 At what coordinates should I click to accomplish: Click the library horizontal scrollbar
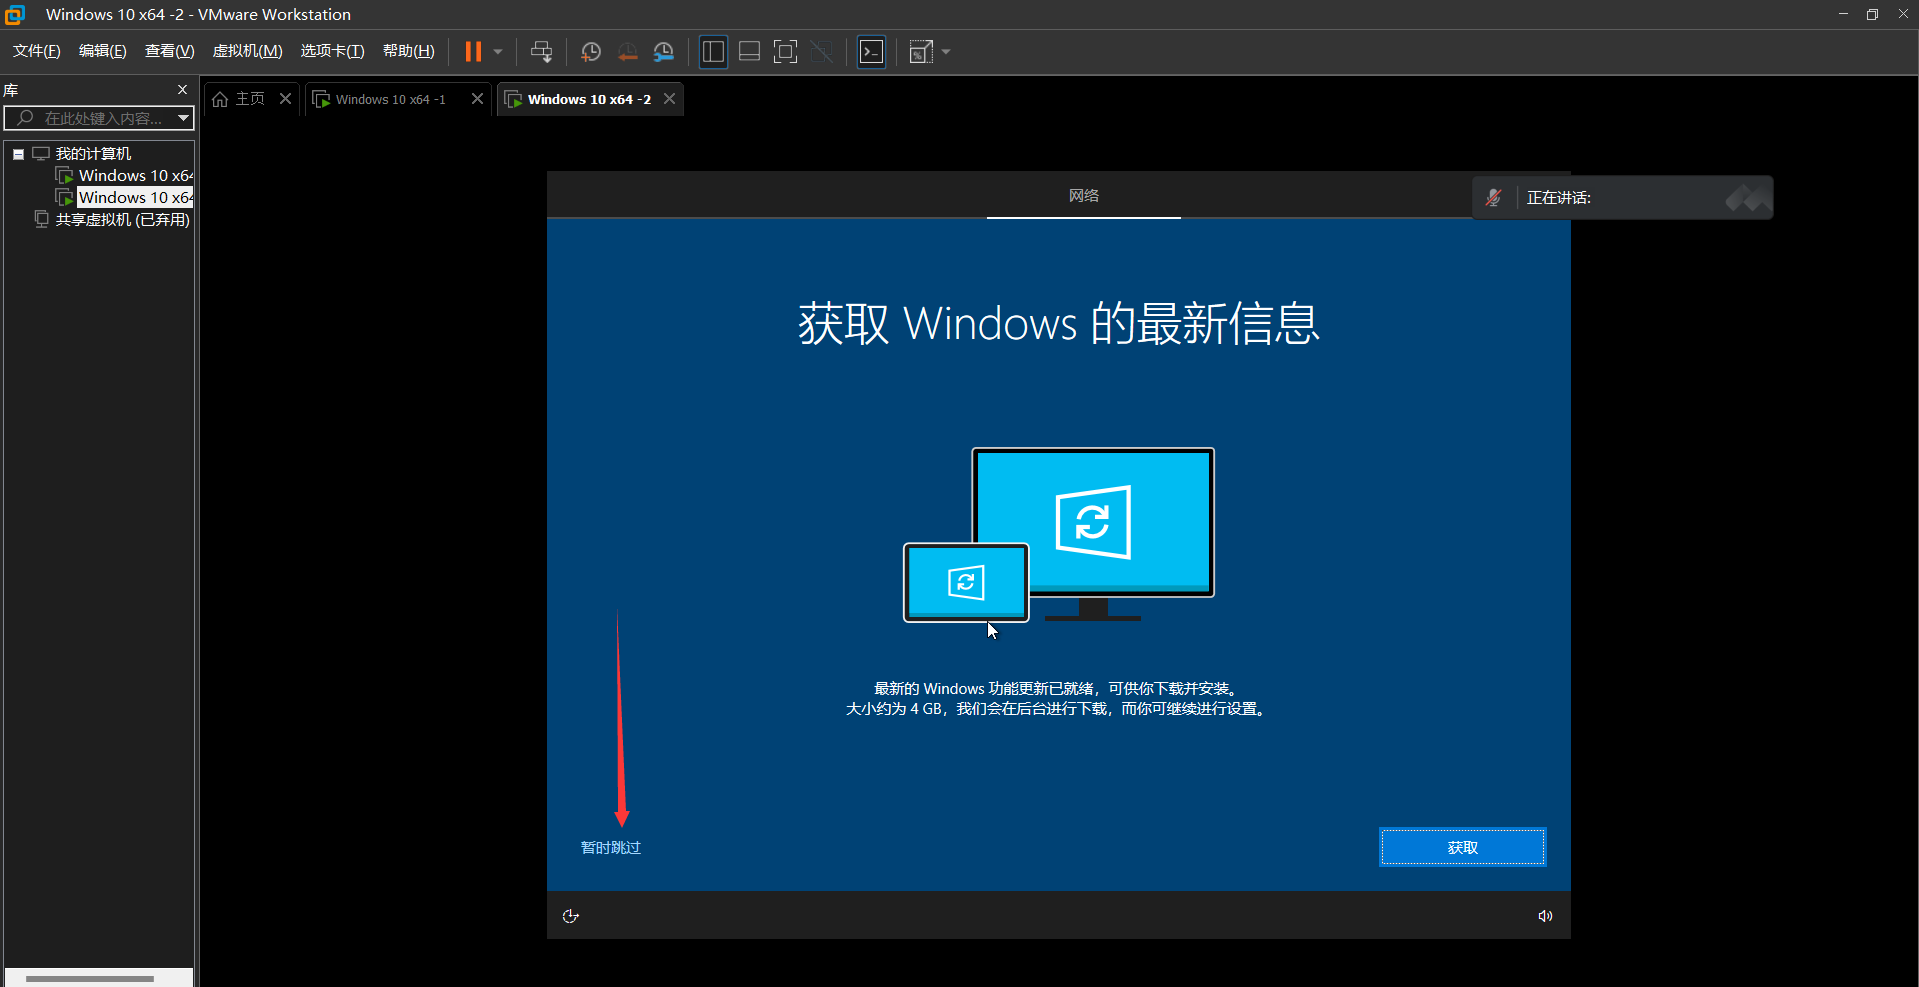pyautogui.click(x=90, y=978)
